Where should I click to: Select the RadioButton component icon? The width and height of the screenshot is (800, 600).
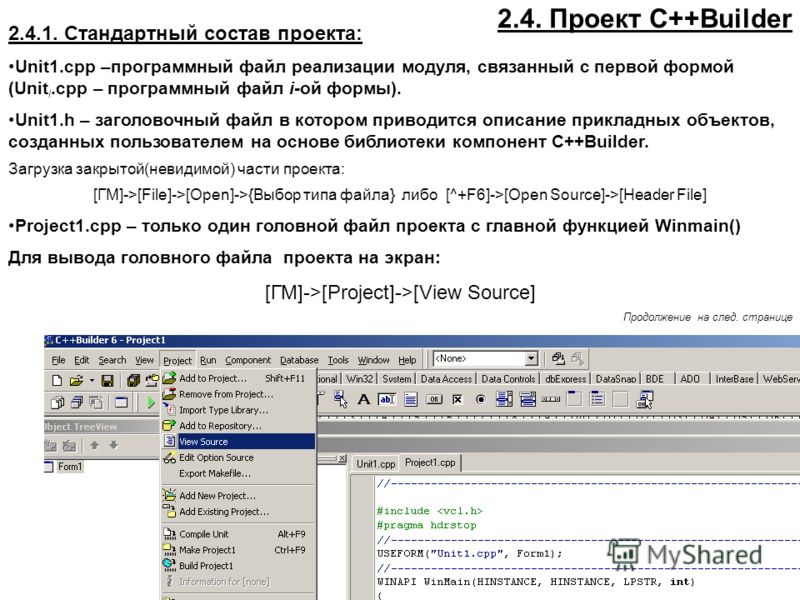[481, 399]
